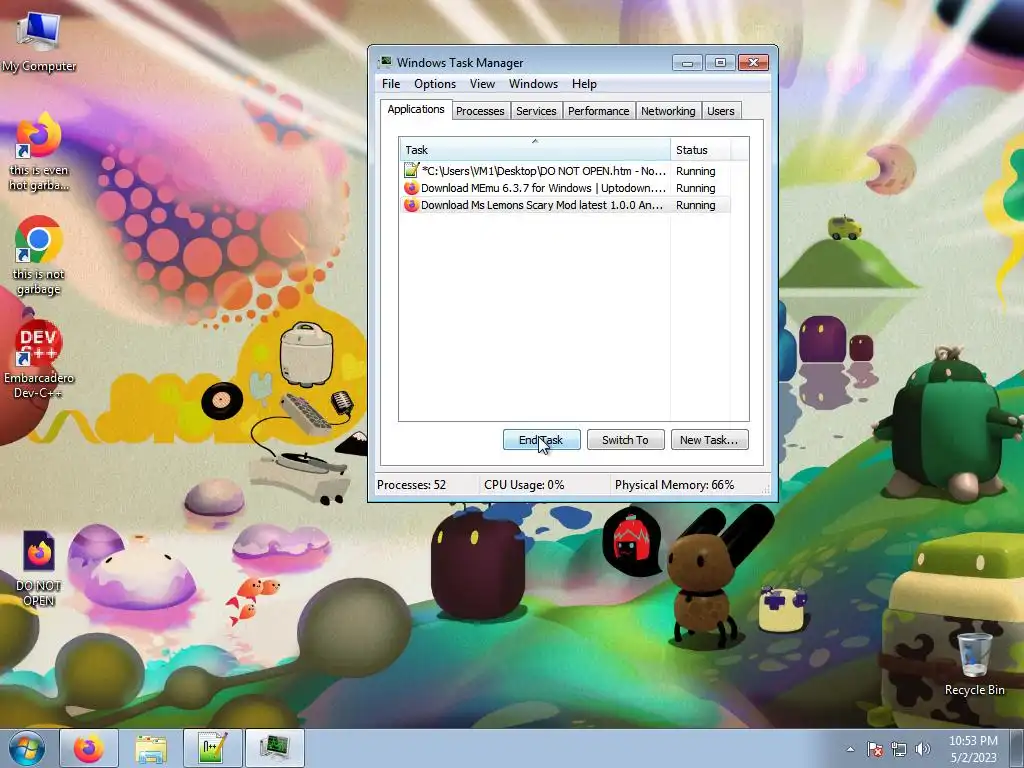Open the Windows menu

point(534,84)
